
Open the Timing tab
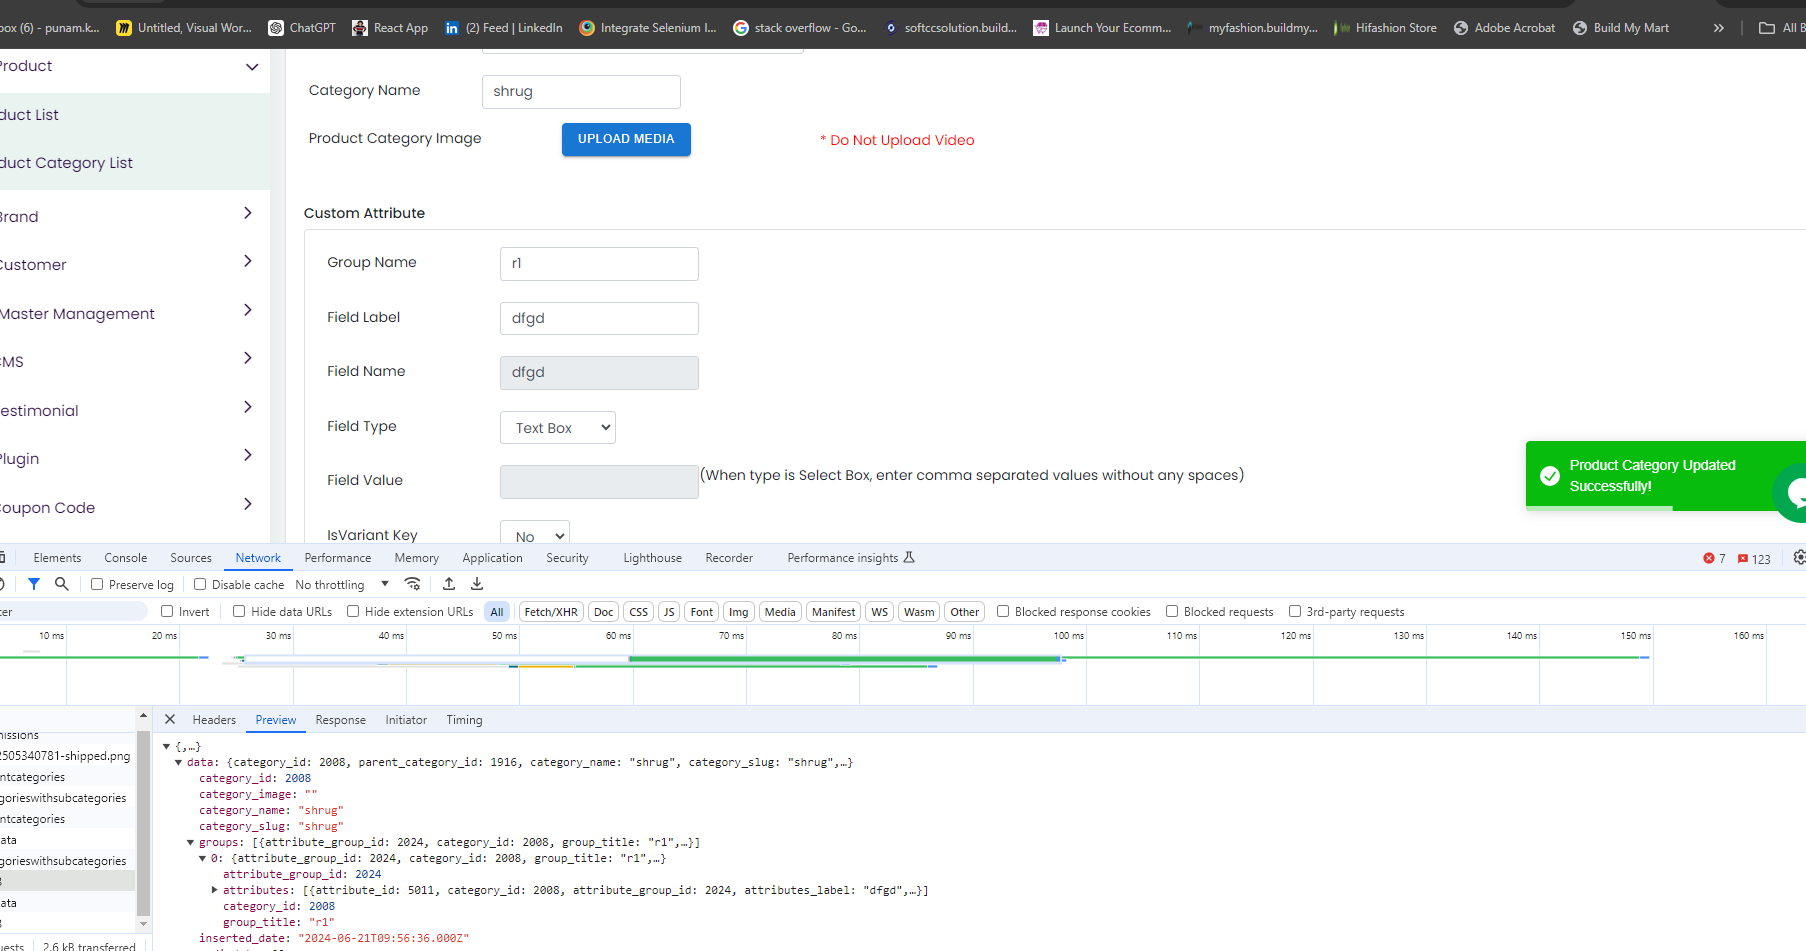point(464,720)
